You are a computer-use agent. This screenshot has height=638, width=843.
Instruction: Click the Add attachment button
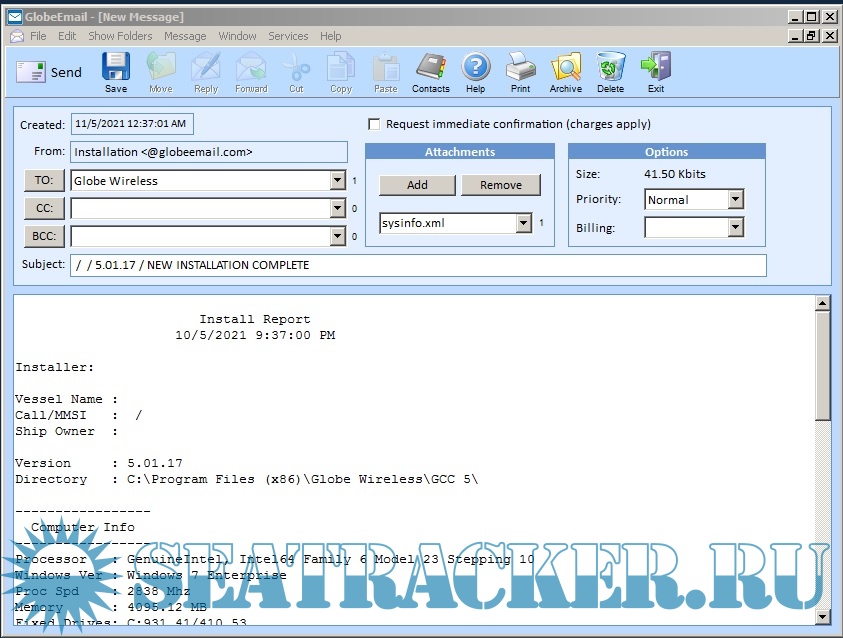(x=417, y=185)
